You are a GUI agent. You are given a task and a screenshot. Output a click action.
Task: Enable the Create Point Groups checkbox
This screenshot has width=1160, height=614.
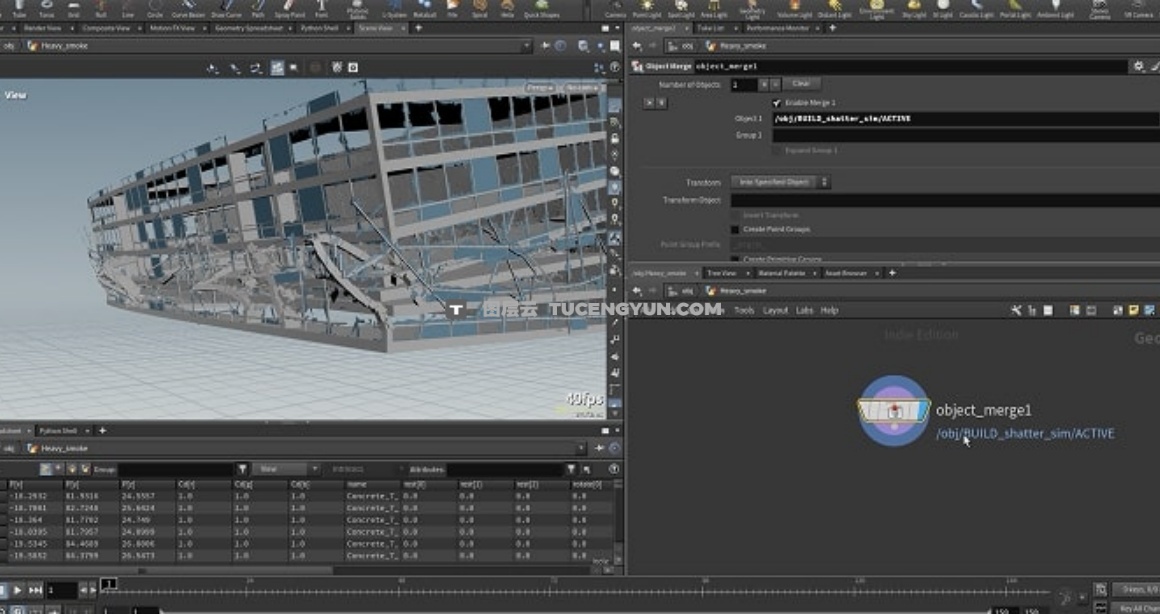(735, 229)
